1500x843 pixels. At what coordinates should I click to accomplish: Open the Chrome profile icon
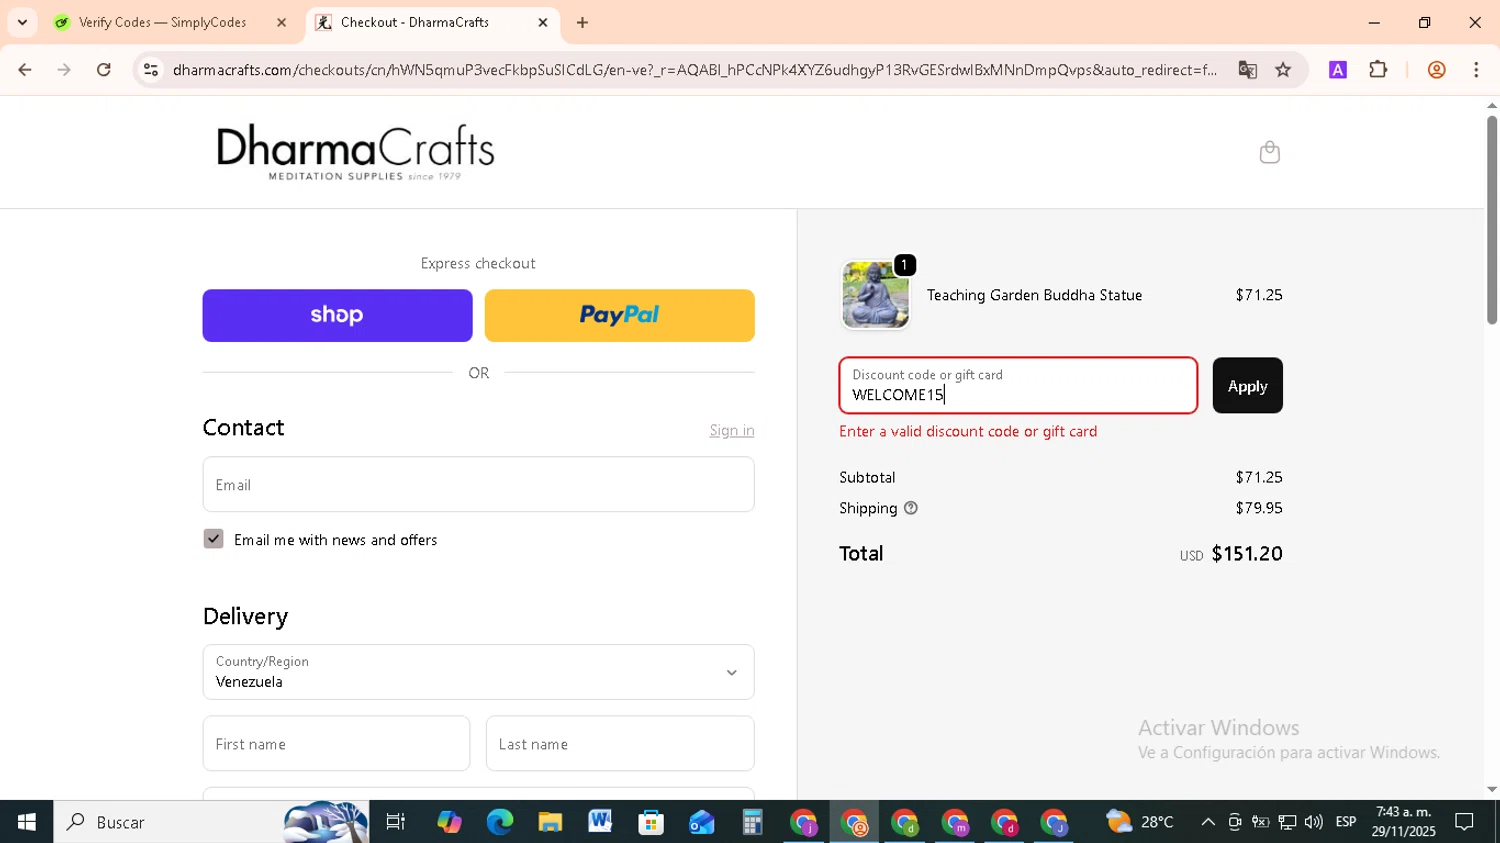1436,70
